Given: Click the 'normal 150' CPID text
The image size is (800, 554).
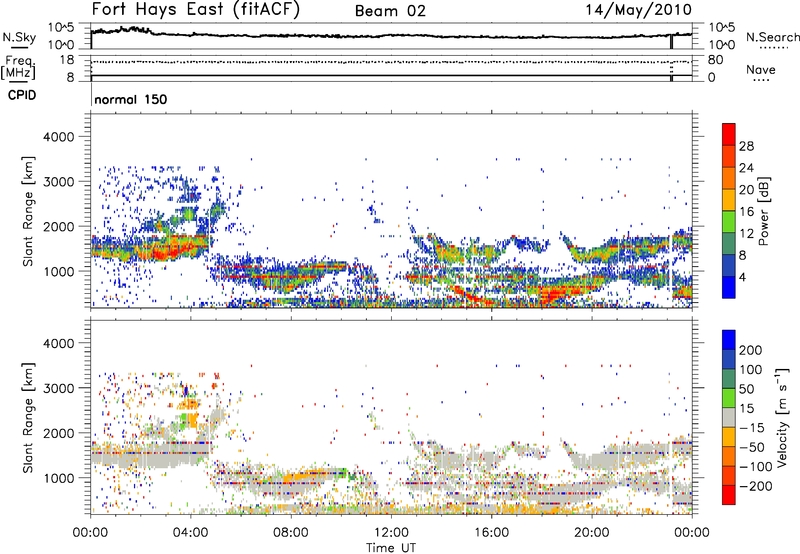Looking at the screenshot, I should [131, 99].
